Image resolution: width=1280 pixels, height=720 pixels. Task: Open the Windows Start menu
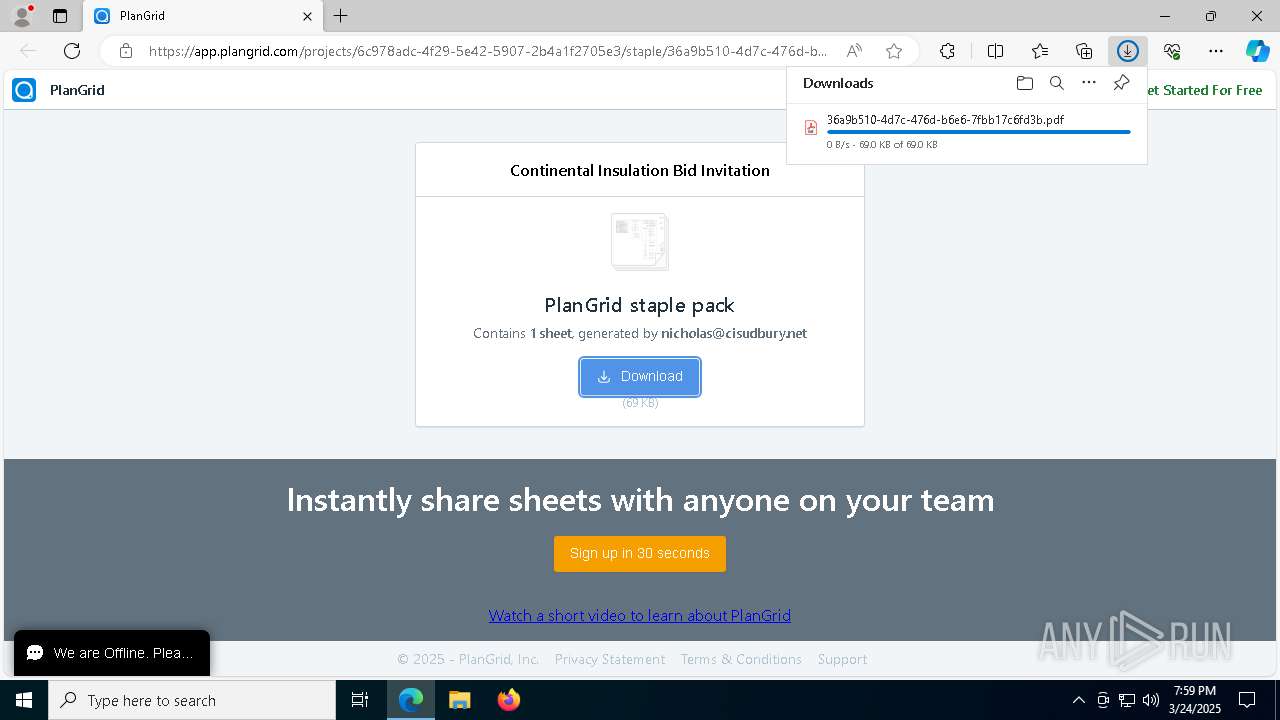tap(23, 700)
